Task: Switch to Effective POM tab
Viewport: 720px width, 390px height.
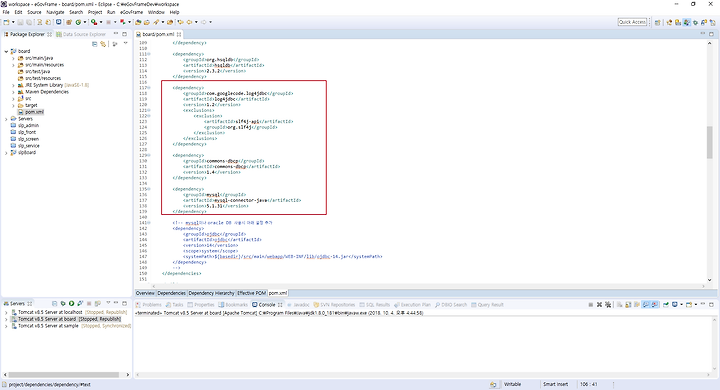Action: (x=251, y=293)
